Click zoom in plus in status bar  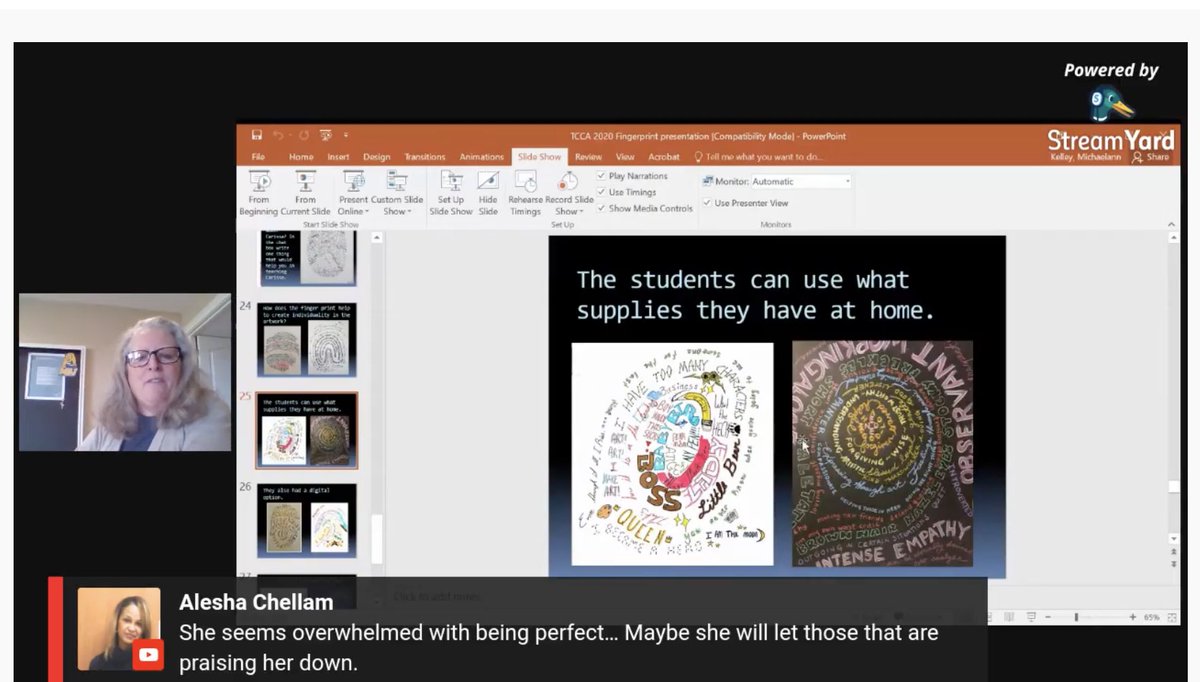(1132, 617)
